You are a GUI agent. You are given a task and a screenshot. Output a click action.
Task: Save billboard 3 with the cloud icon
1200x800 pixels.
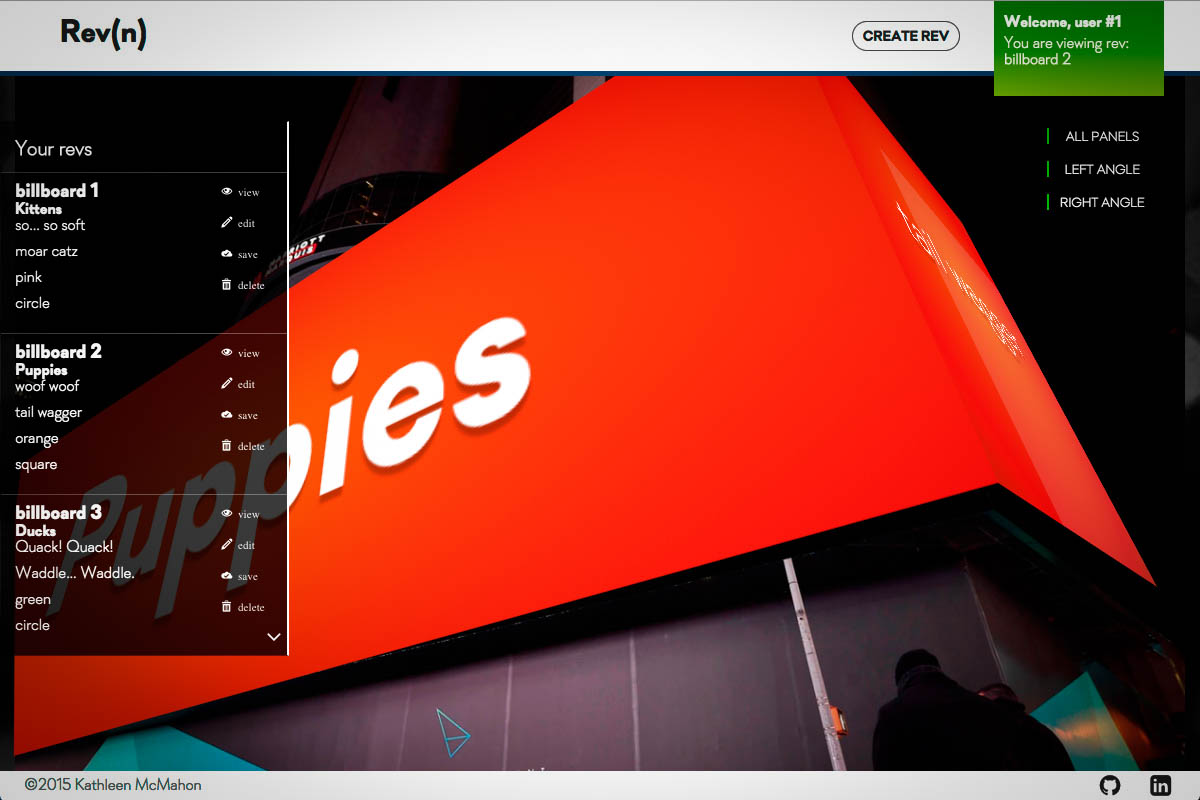point(227,576)
